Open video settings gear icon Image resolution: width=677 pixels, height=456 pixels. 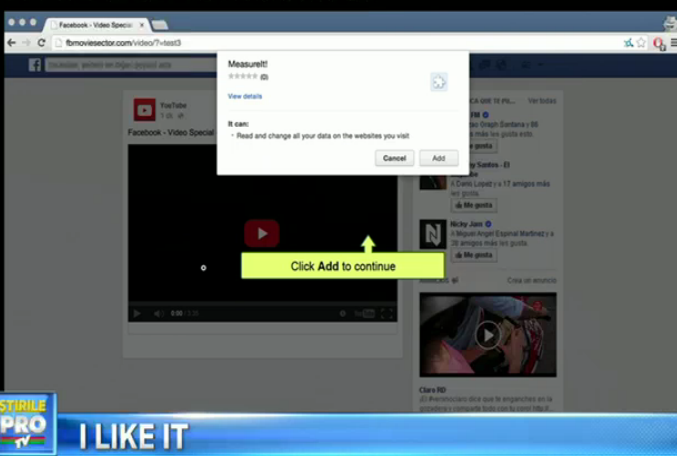point(342,313)
